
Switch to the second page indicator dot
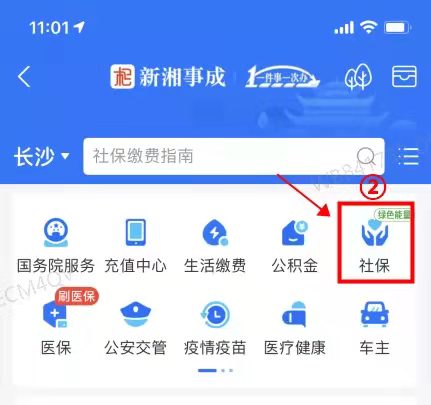pyautogui.click(x=223, y=370)
